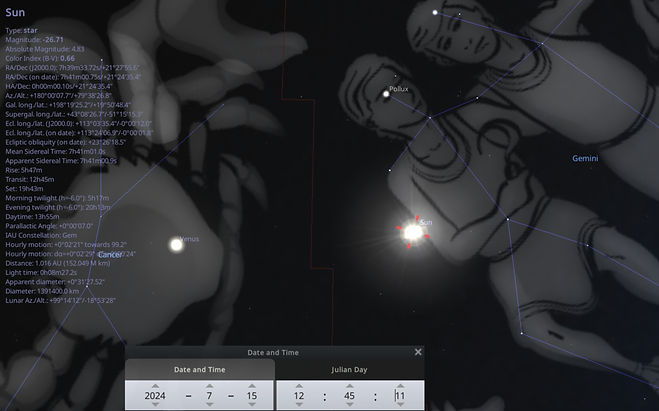Click the 'Type: star' info line

(21, 31)
